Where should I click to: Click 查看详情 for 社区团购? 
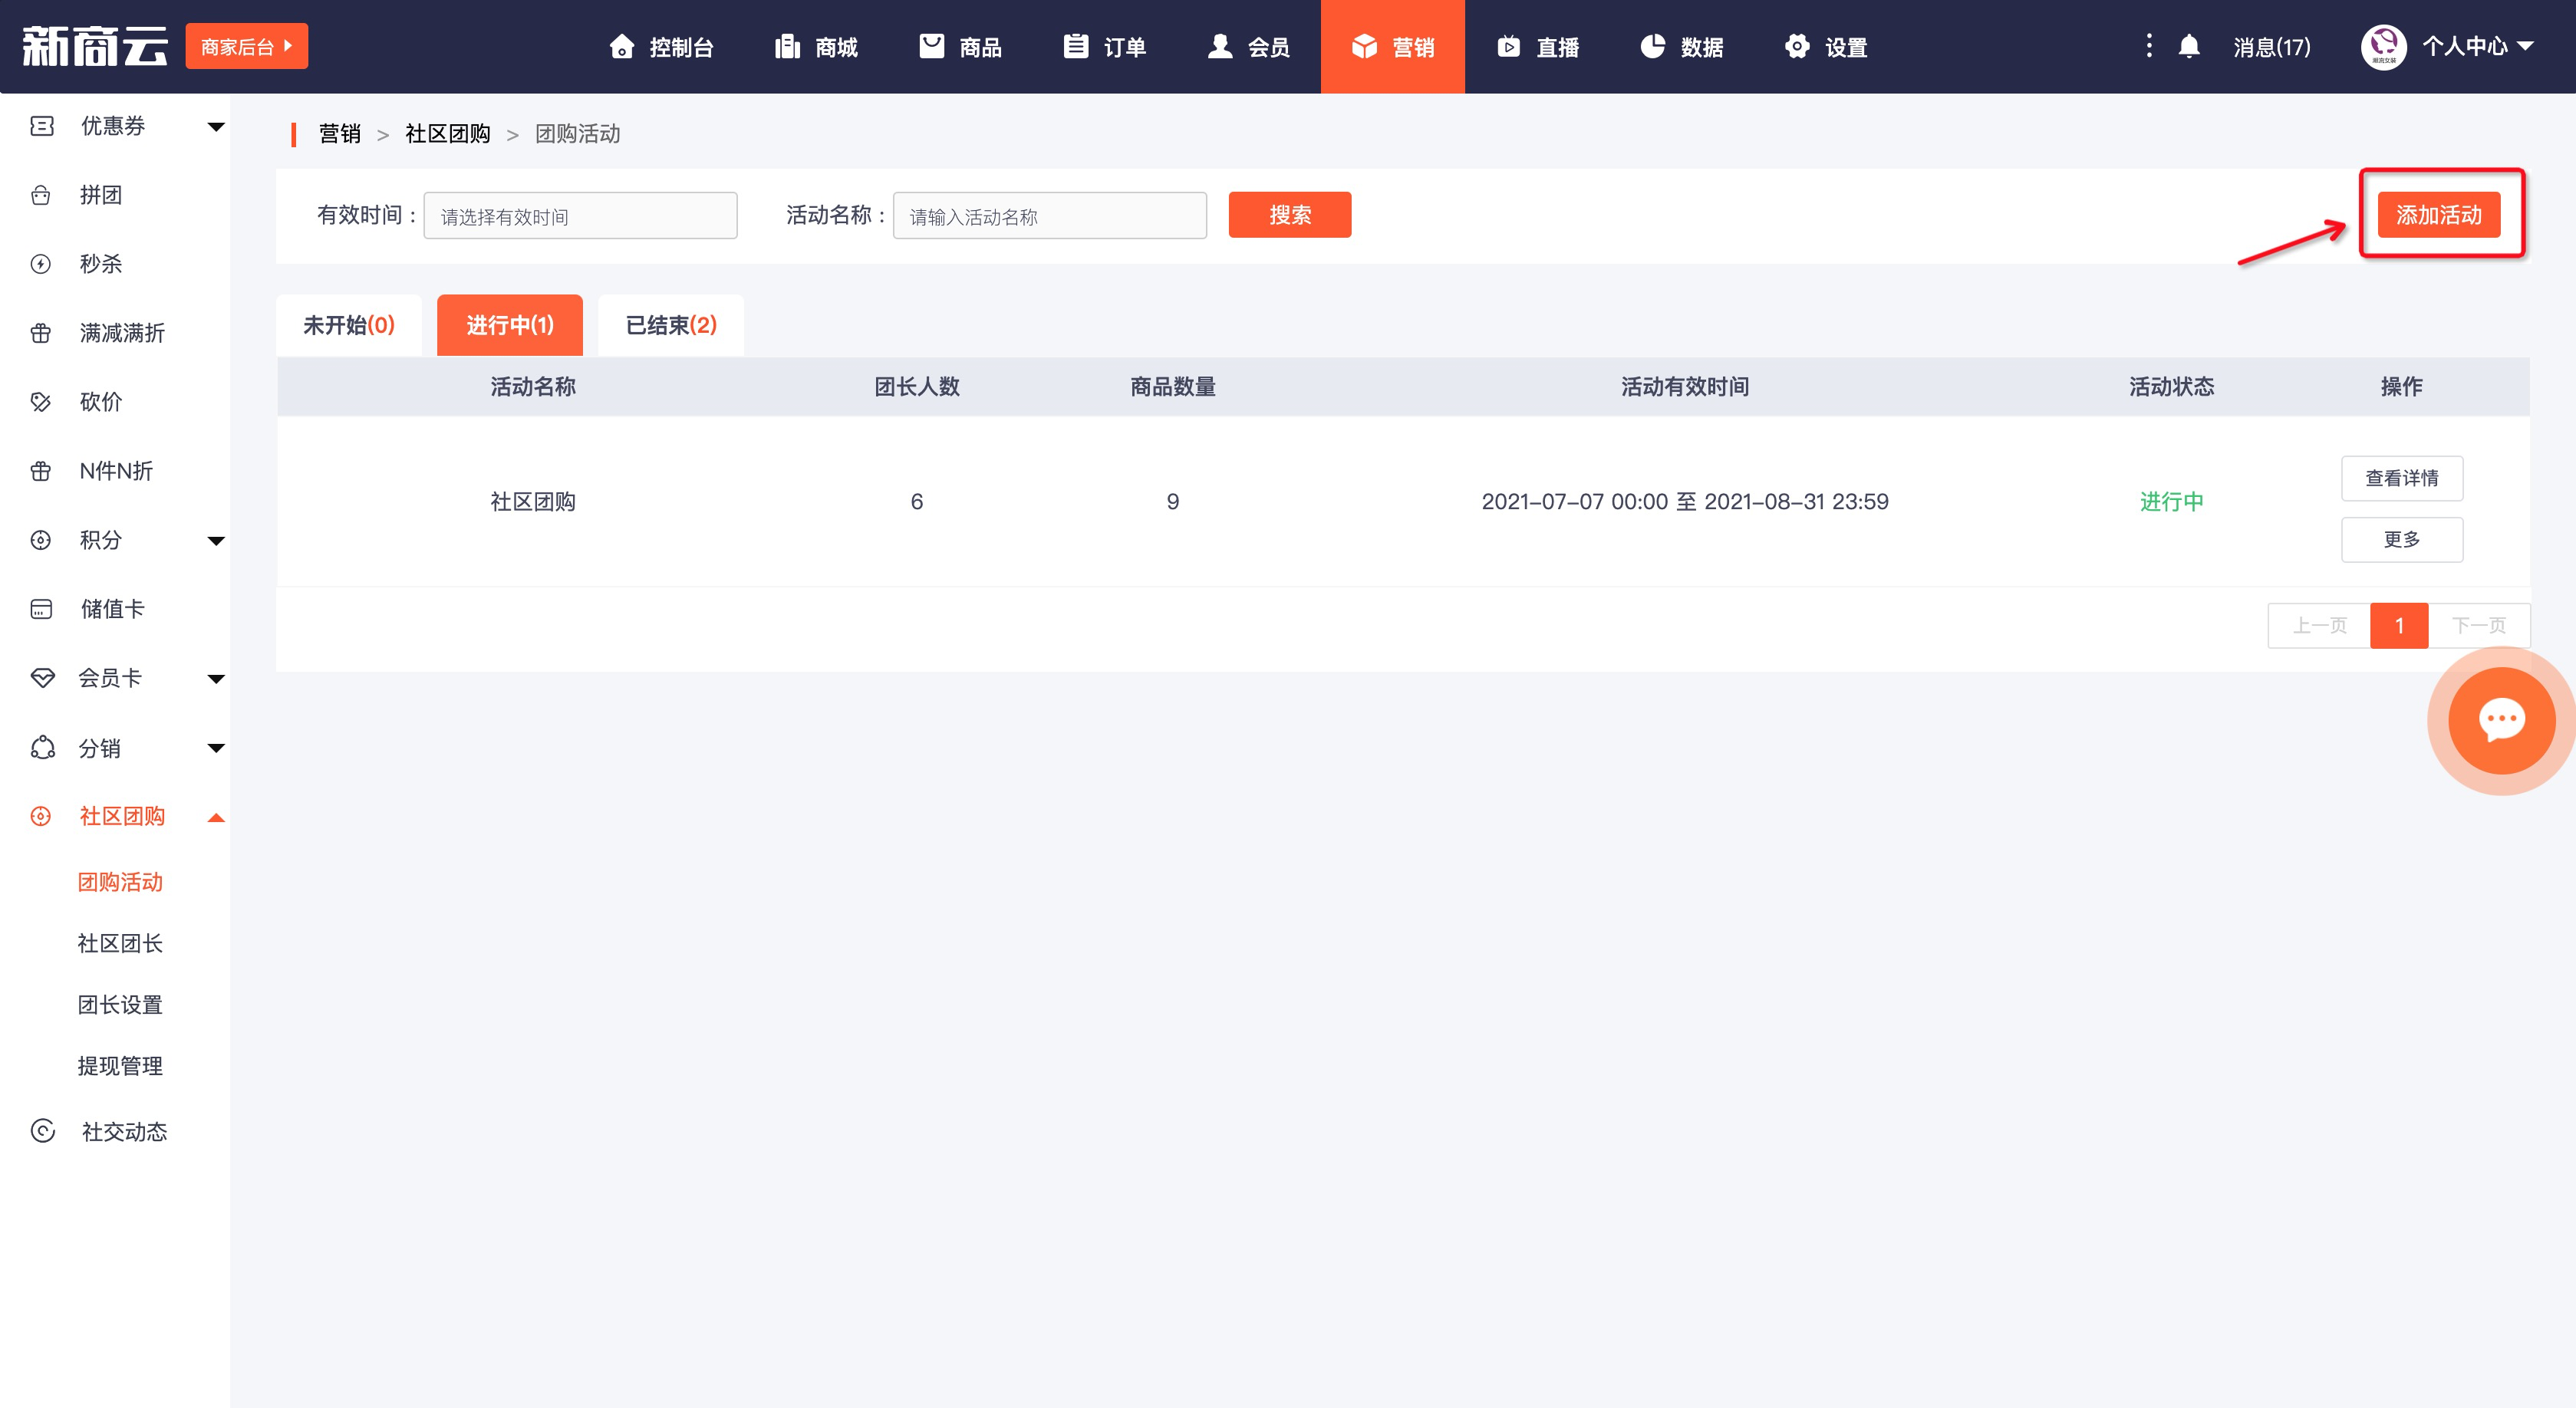pyautogui.click(x=2402, y=478)
